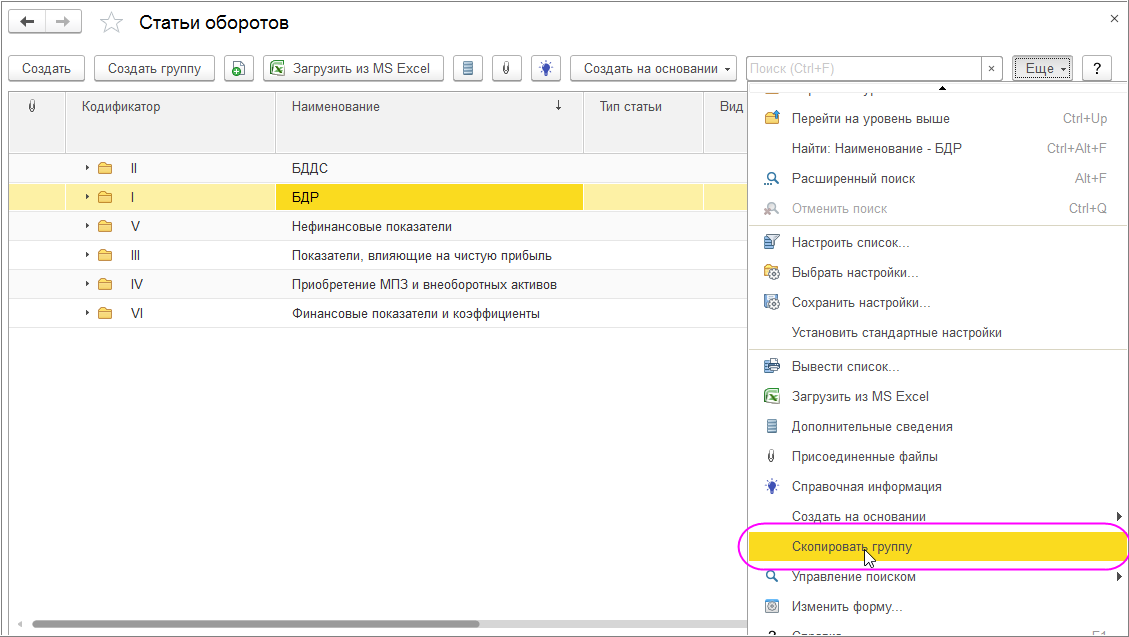Image resolution: width=1129 pixels, height=637 pixels.
Task: Choose Вывести список... menu item
Action: (937, 366)
